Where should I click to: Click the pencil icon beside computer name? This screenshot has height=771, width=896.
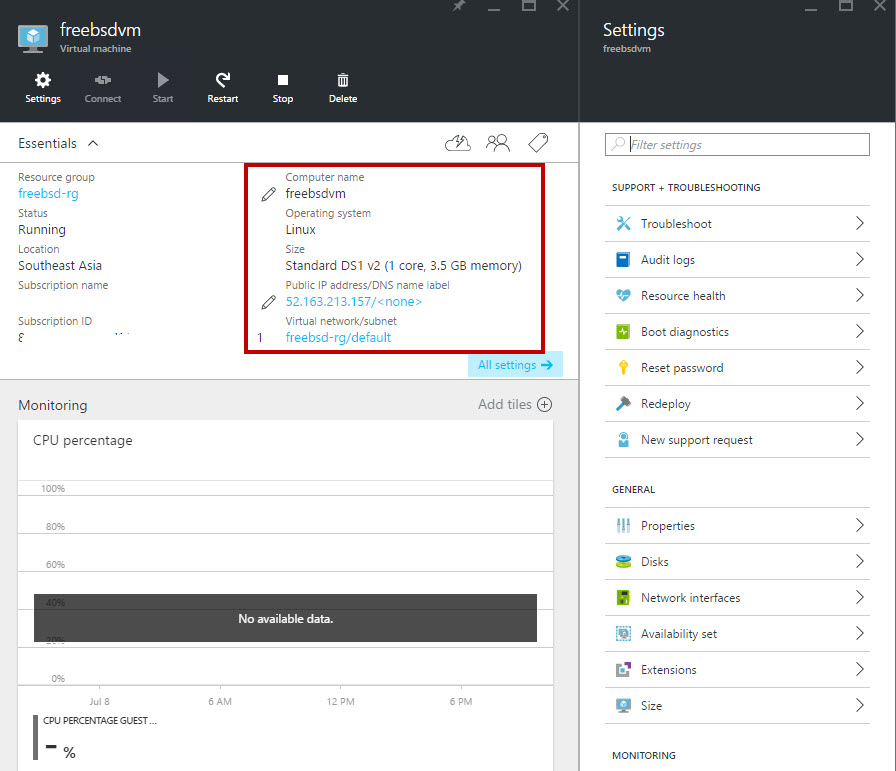coord(269,194)
